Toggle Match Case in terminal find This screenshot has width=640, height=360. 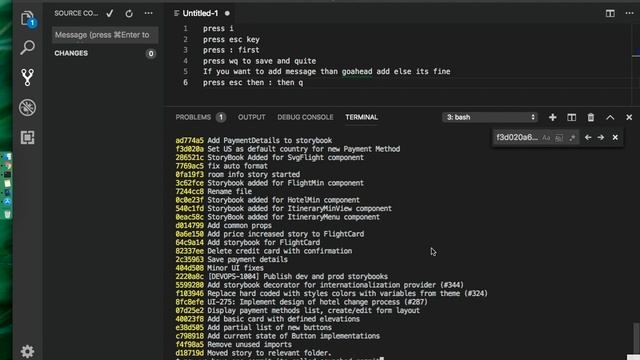click(x=546, y=138)
